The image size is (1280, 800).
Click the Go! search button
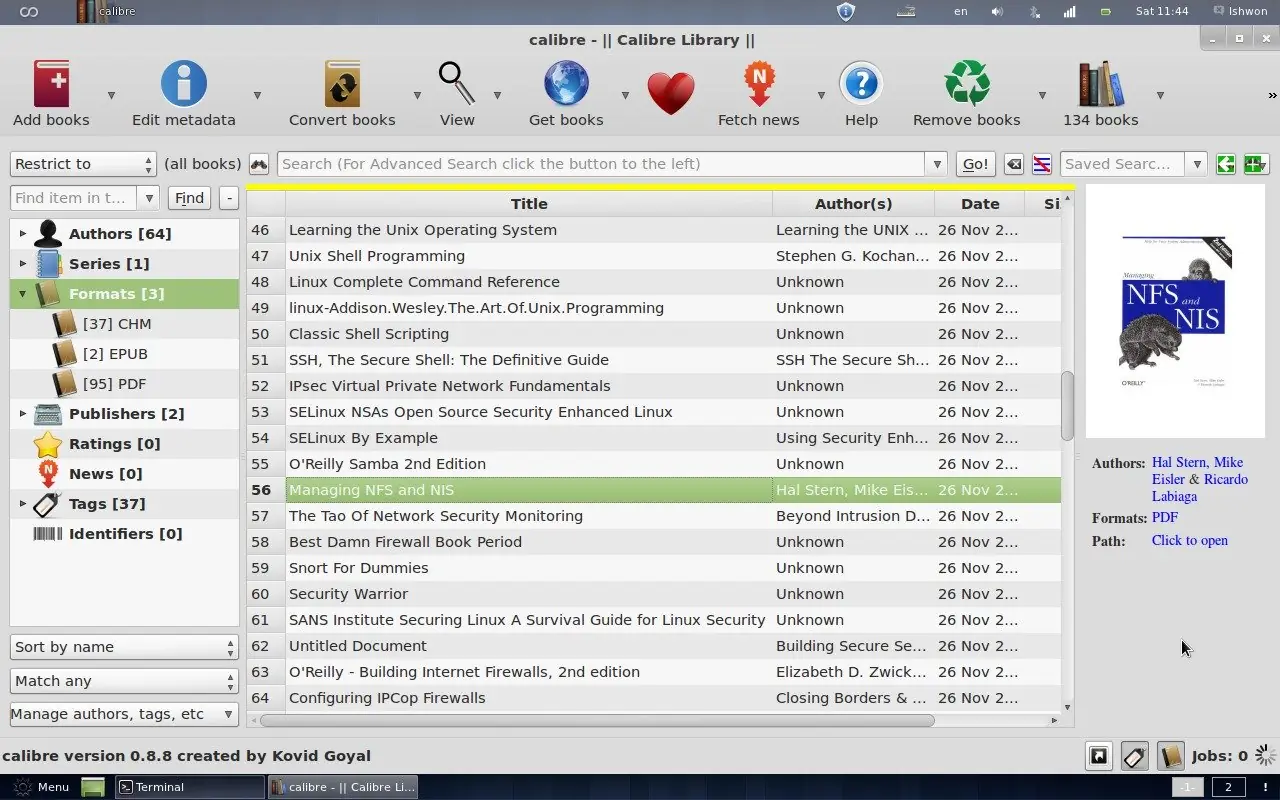[x=975, y=164]
